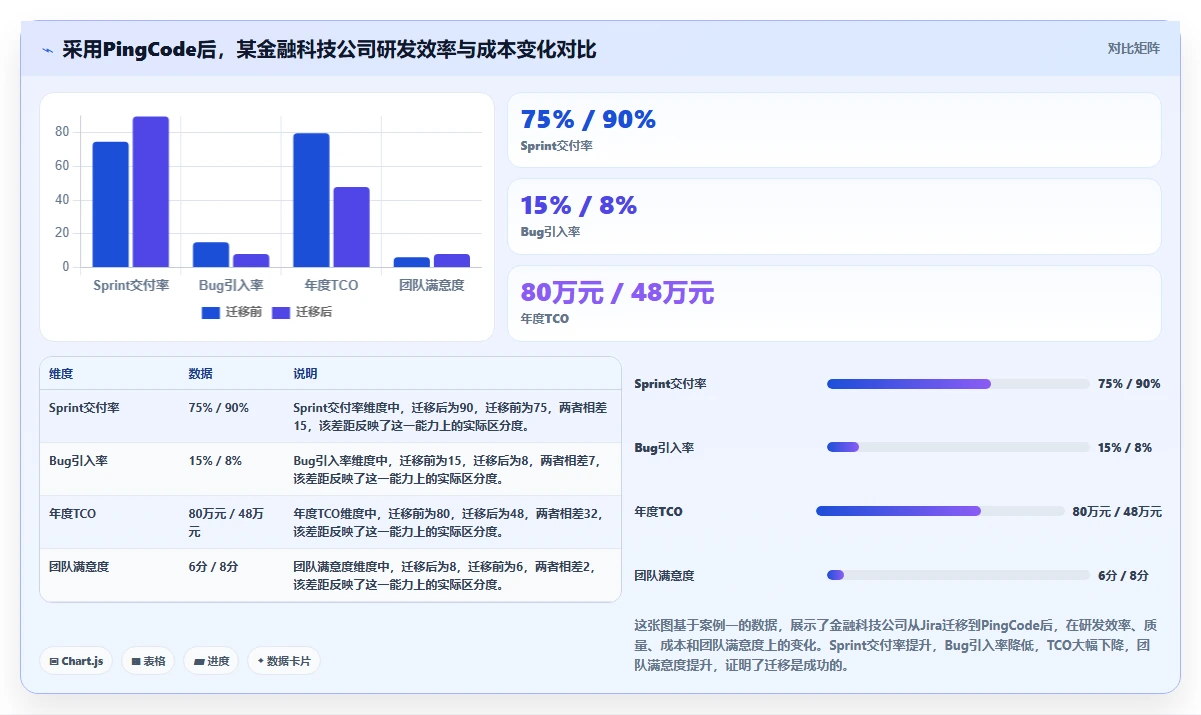
Task: Click the 表格 tag
Action: tap(149, 661)
